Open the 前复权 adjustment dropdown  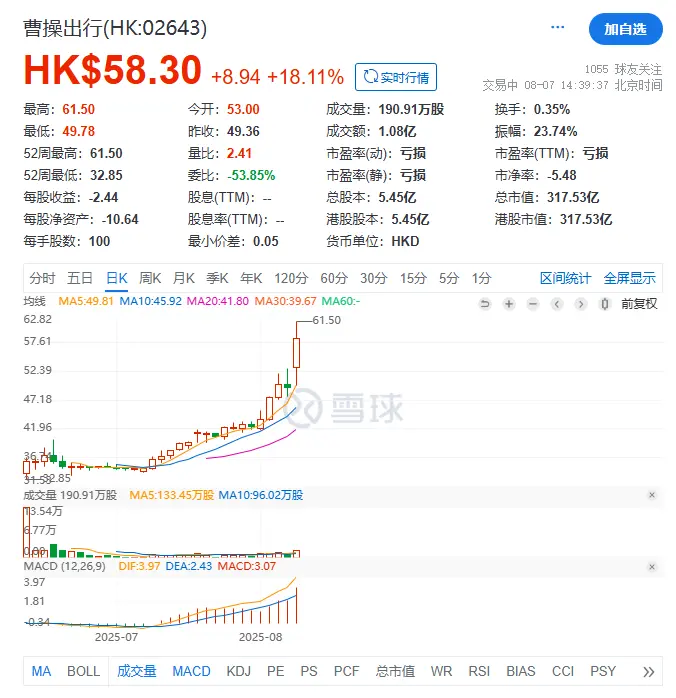[x=640, y=304]
